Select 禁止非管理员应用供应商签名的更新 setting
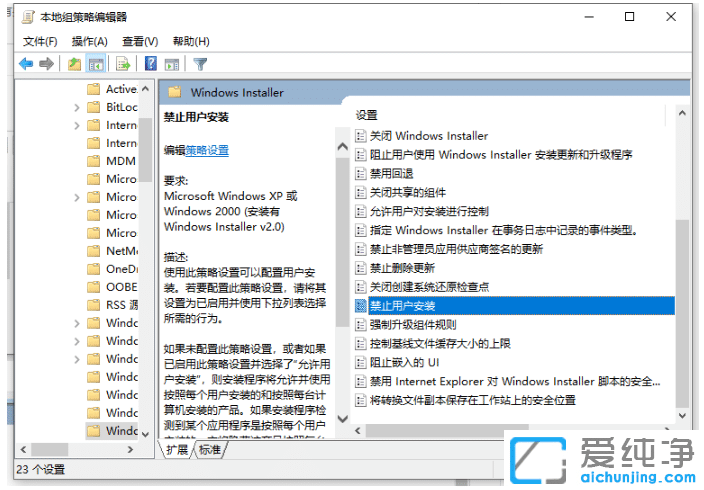The image size is (704, 490). 456,249
